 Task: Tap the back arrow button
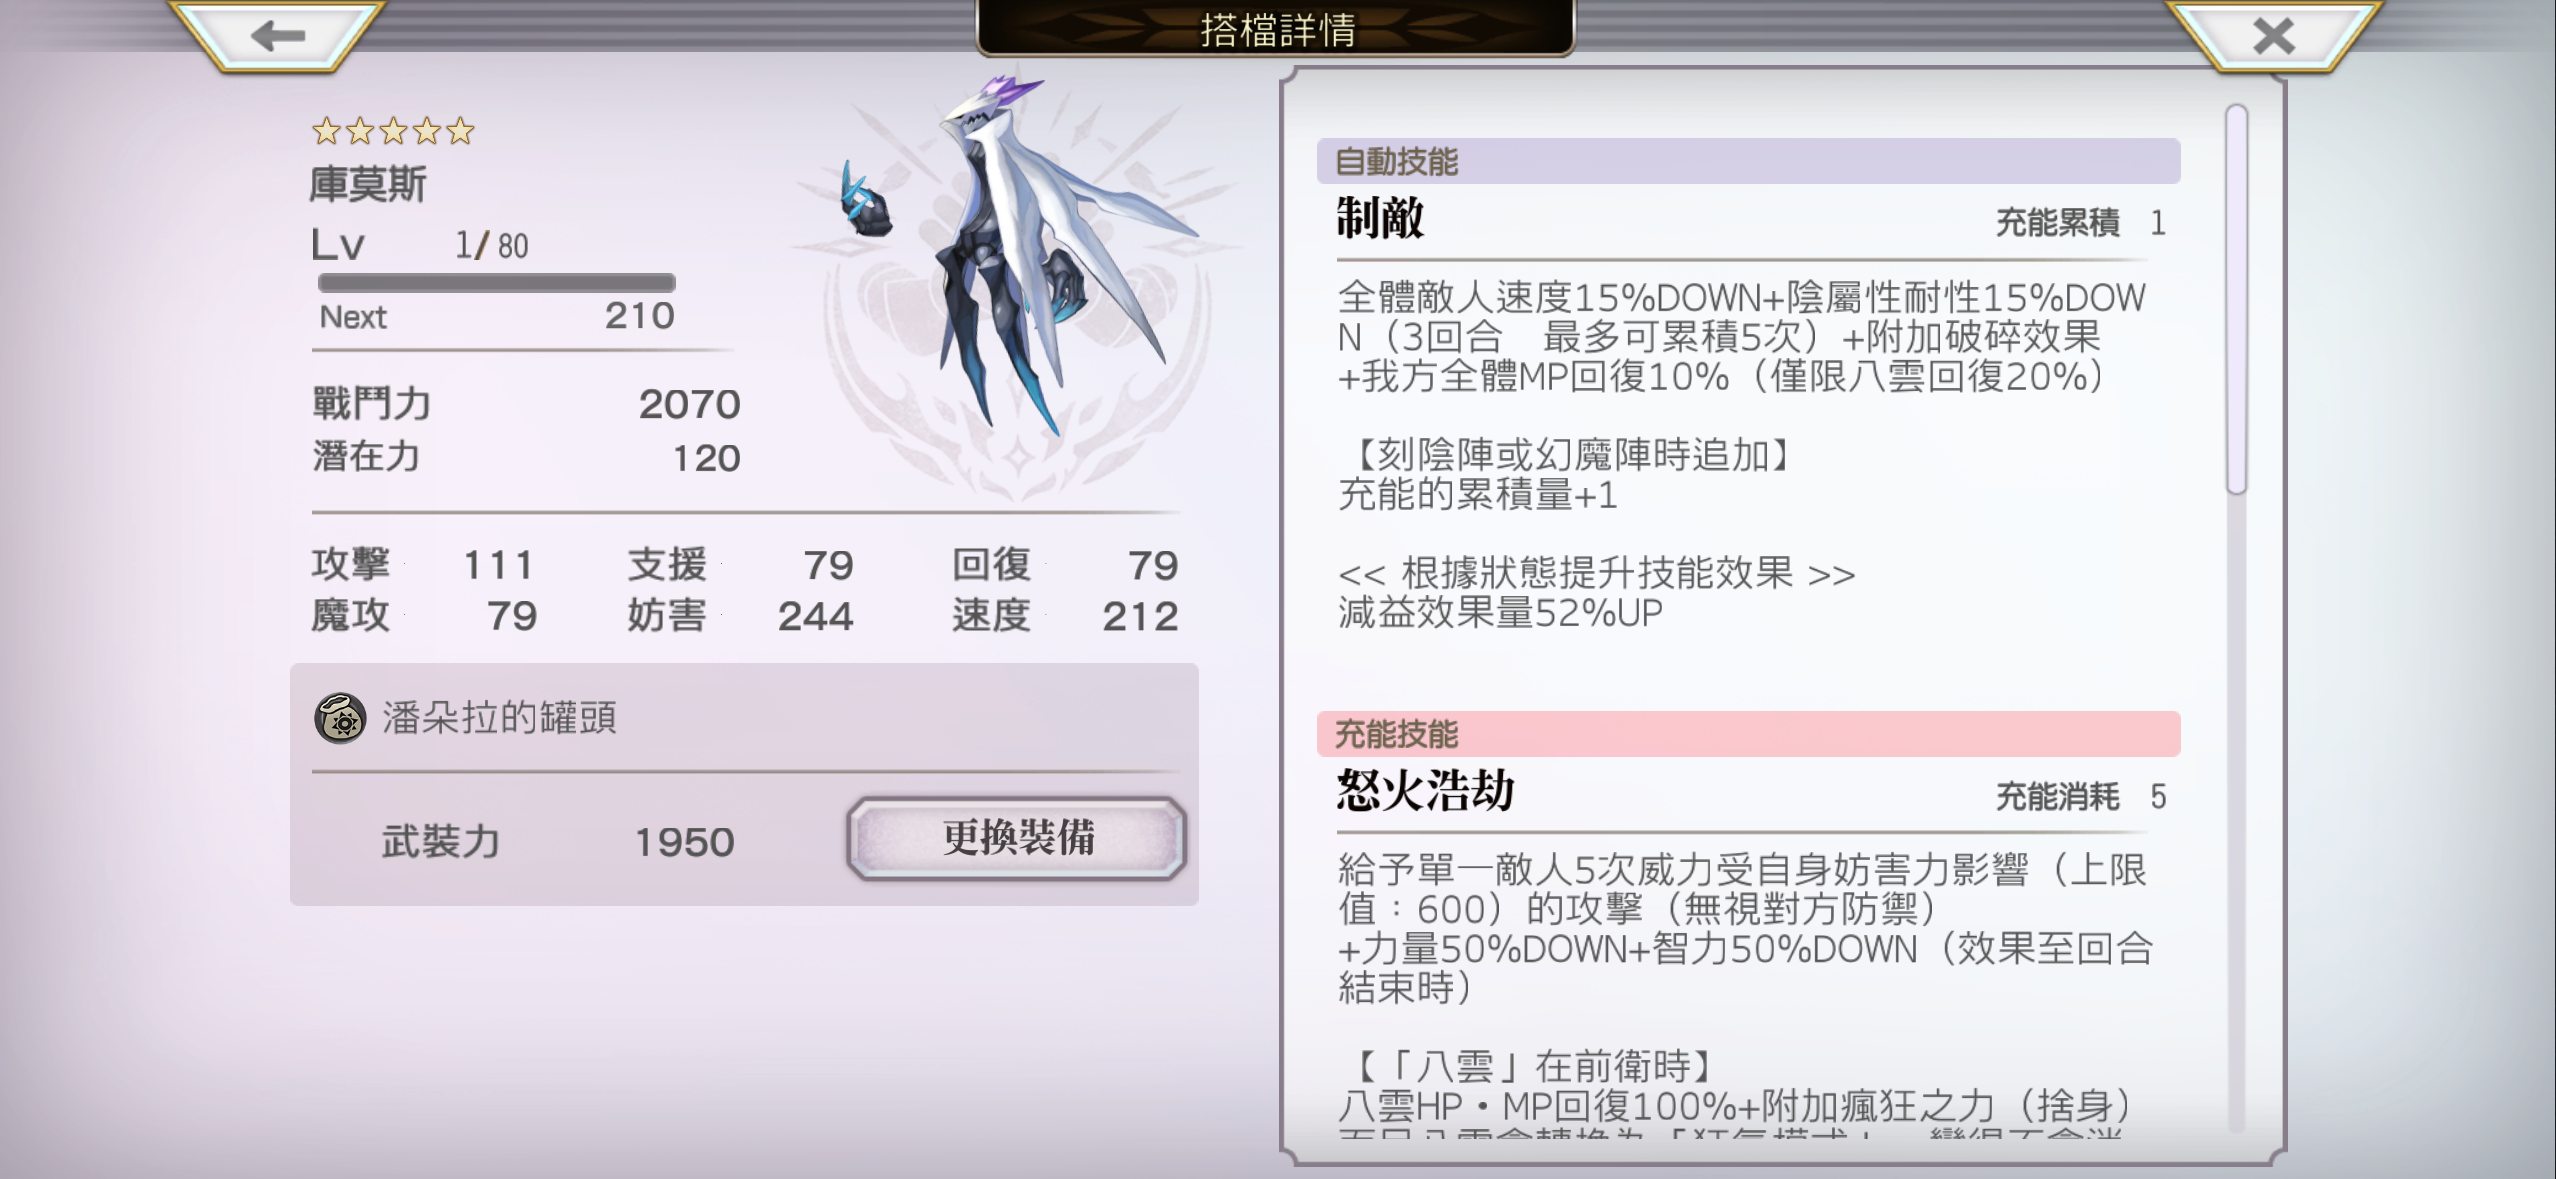coord(277,36)
